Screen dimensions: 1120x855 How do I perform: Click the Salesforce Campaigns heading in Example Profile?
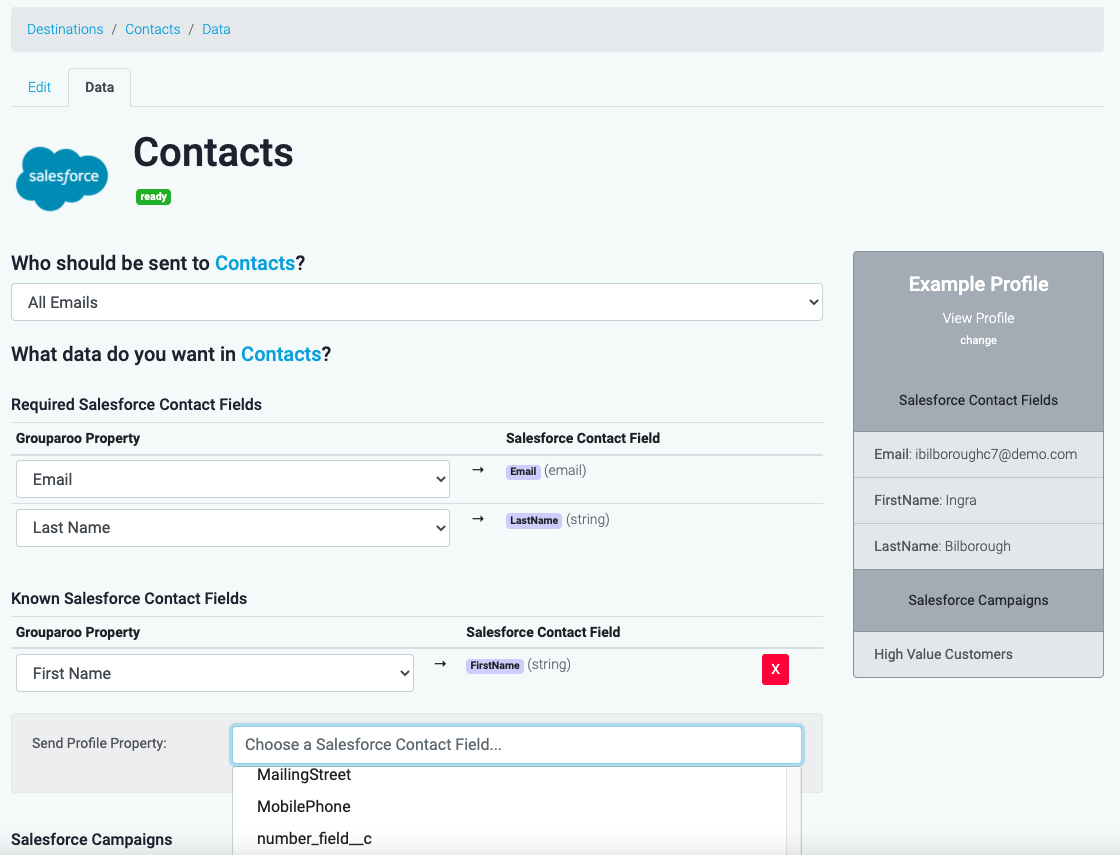978,600
